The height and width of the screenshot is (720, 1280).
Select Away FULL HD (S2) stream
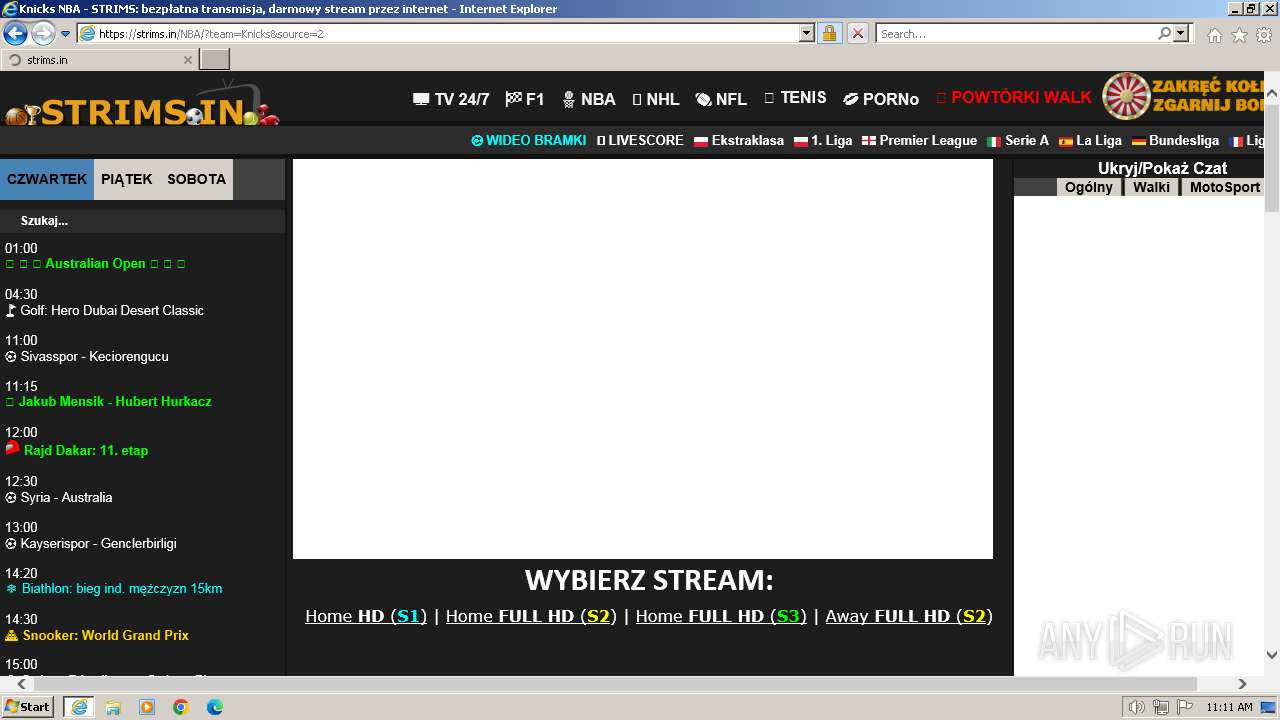pyautogui.click(x=909, y=616)
